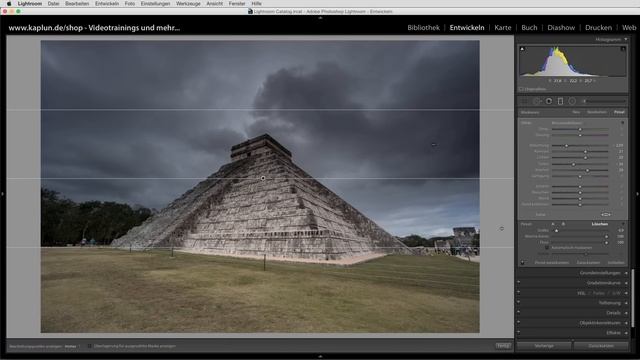Toggle the filter panel on/off switch
640x360 pixels.
(x=522, y=262)
